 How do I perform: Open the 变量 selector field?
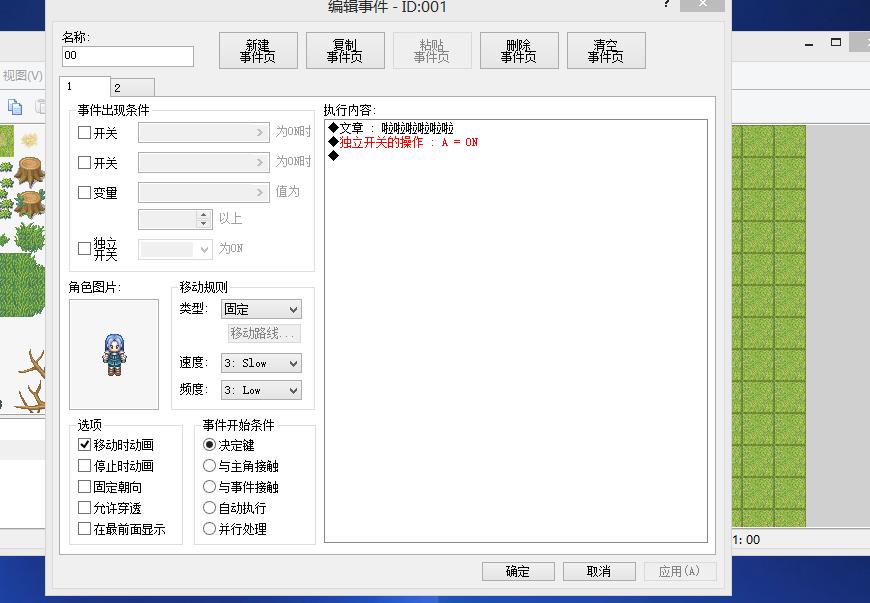[x=204, y=192]
